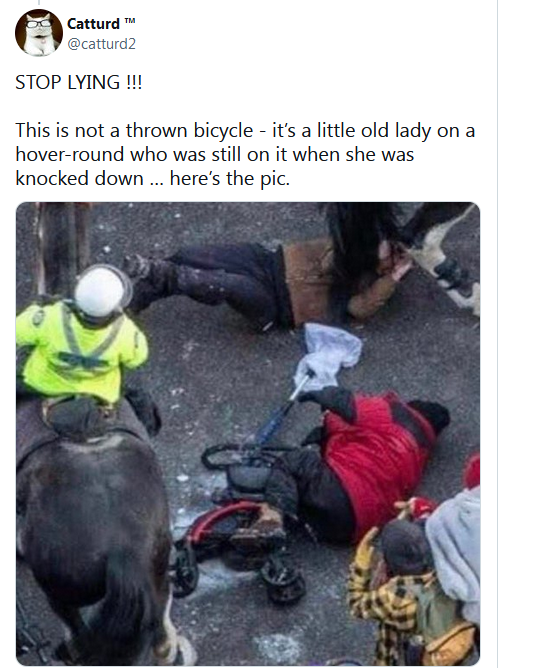Open Catturd's cat profile avatar
This screenshot has width=537, height=668.
[39, 33]
